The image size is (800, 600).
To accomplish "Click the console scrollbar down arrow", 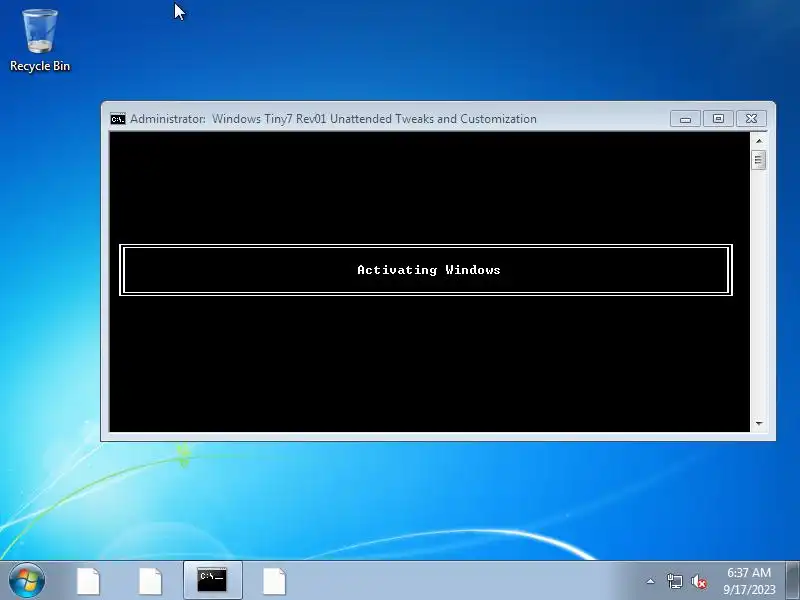I will coord(759,423).
